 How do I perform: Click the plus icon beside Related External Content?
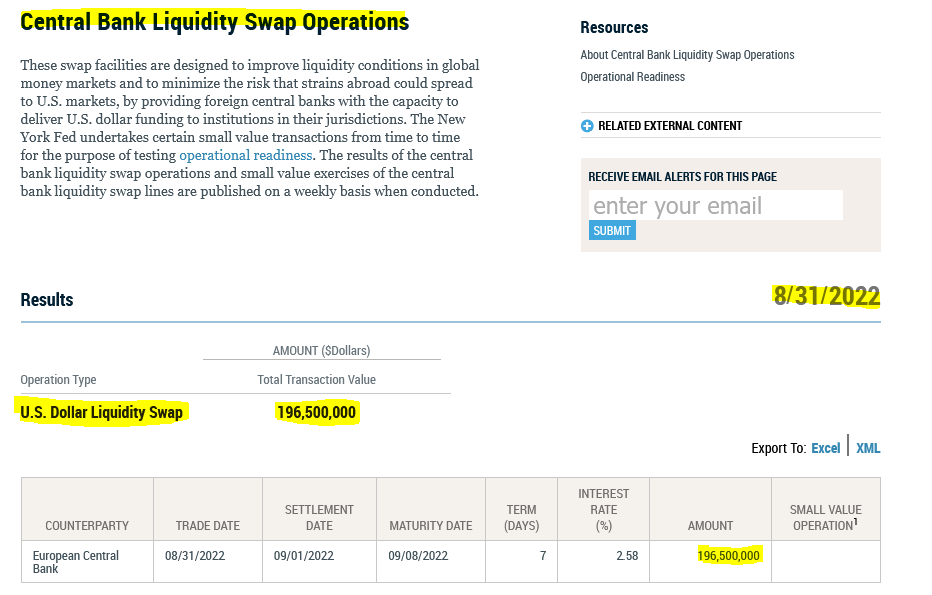click(587, 126)
